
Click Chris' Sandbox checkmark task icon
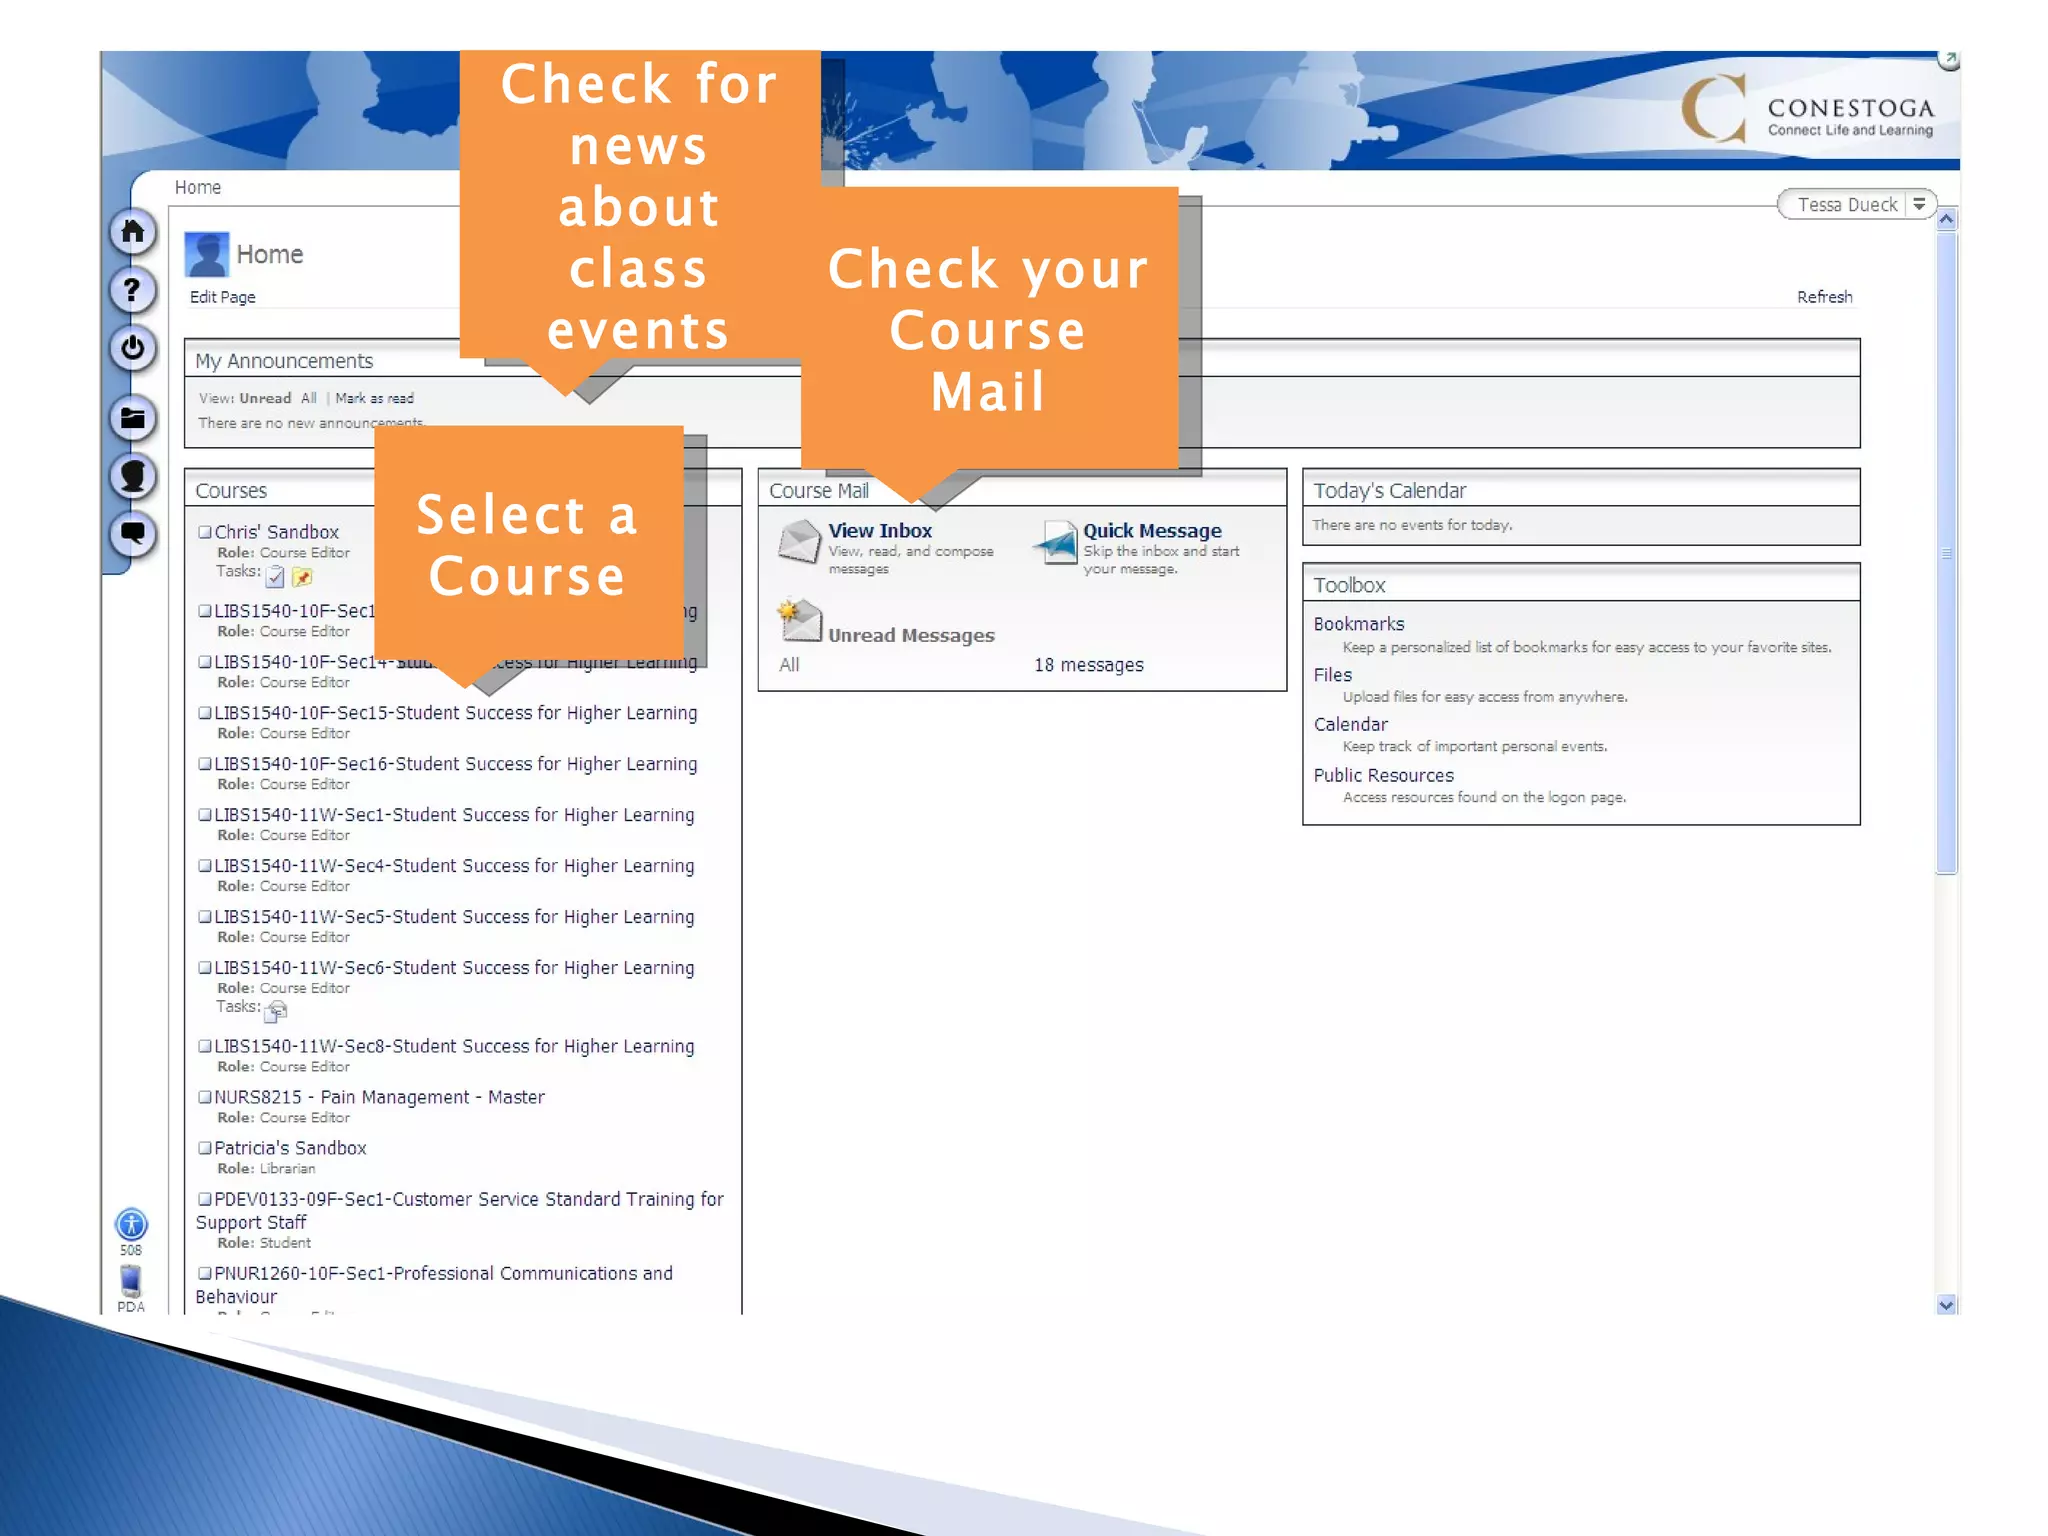click(x=275, y=577)
